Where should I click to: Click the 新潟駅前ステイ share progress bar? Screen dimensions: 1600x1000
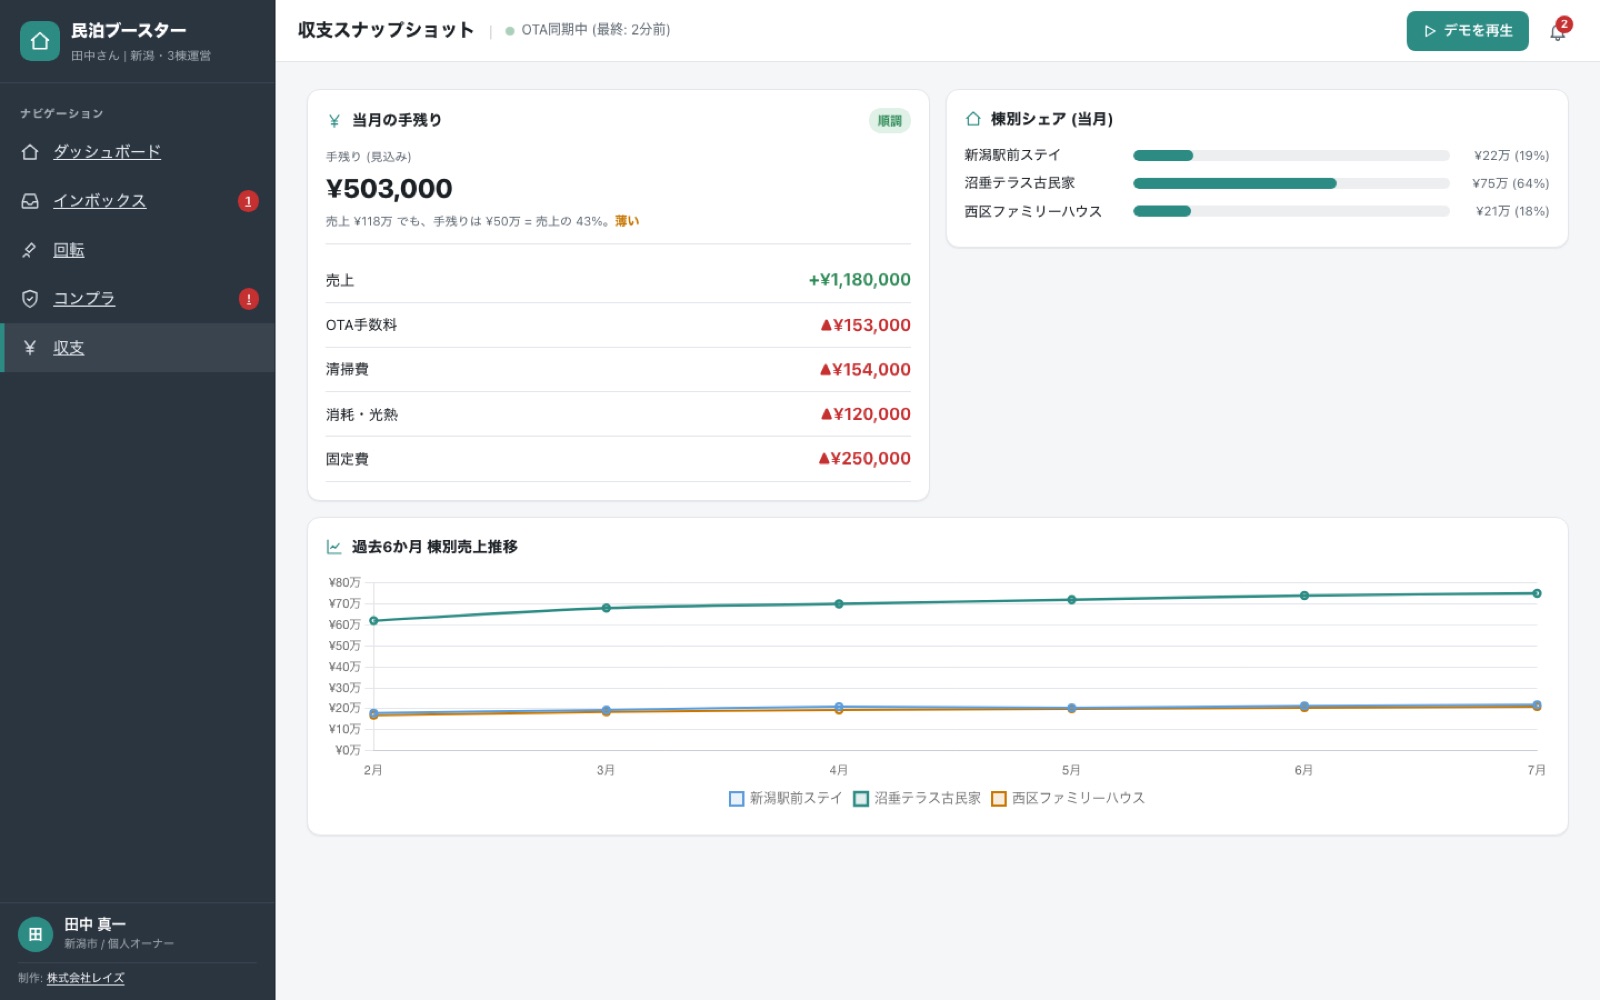[1291, 156]
